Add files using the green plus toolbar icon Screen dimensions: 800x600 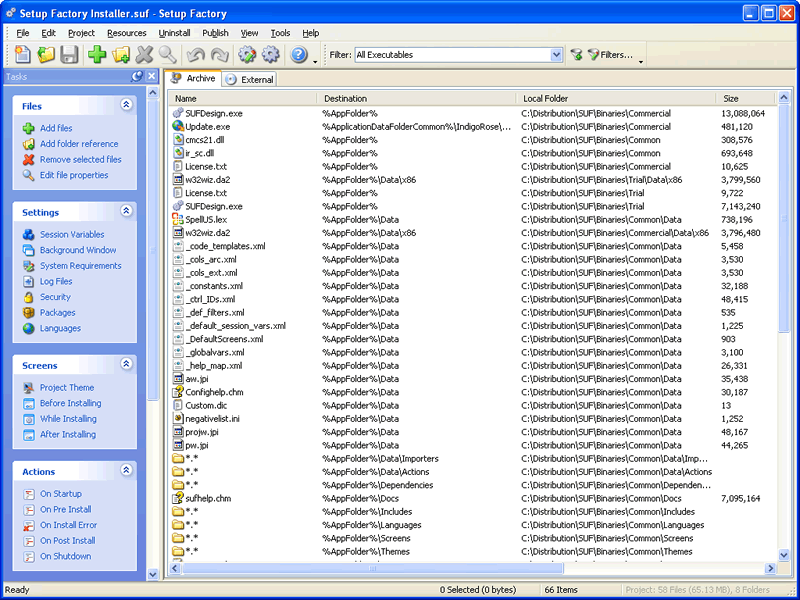point(96,54)
